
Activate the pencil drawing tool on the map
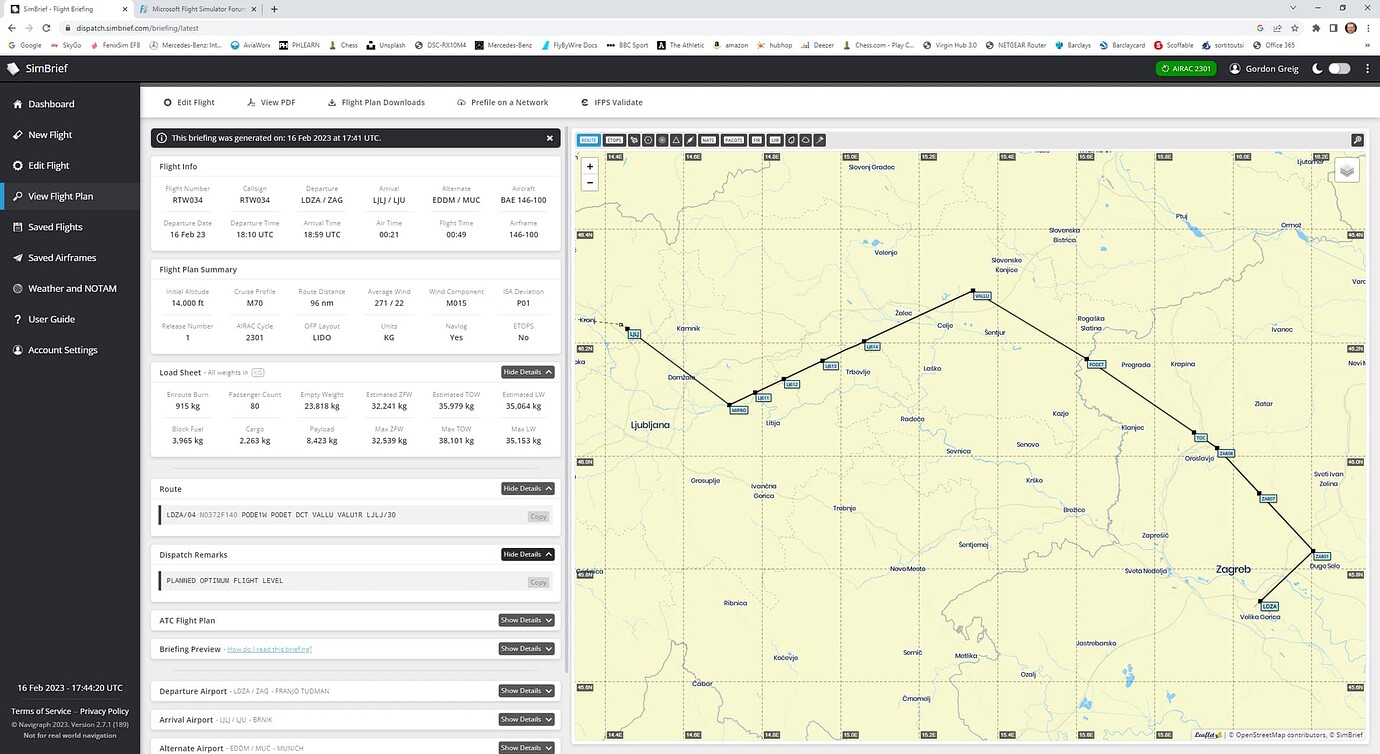point(690,139)
